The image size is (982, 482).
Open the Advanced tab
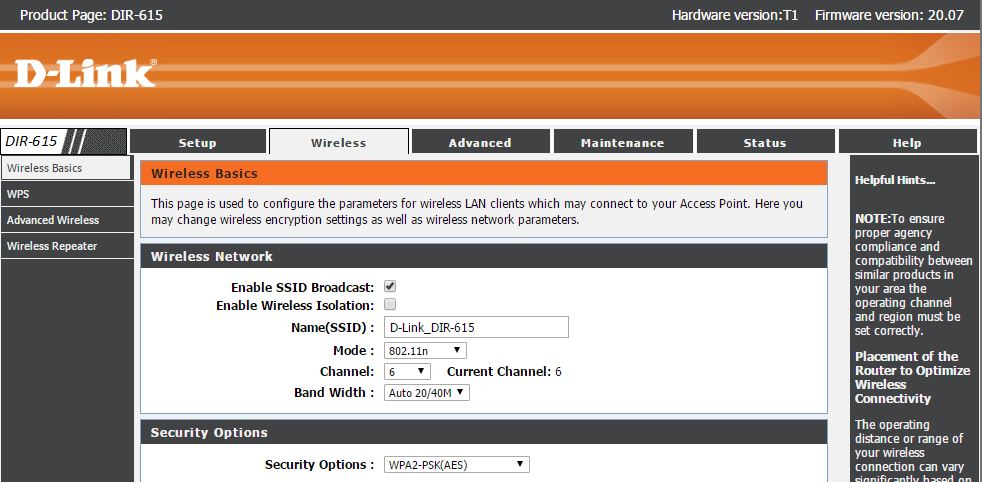(480, 142)
